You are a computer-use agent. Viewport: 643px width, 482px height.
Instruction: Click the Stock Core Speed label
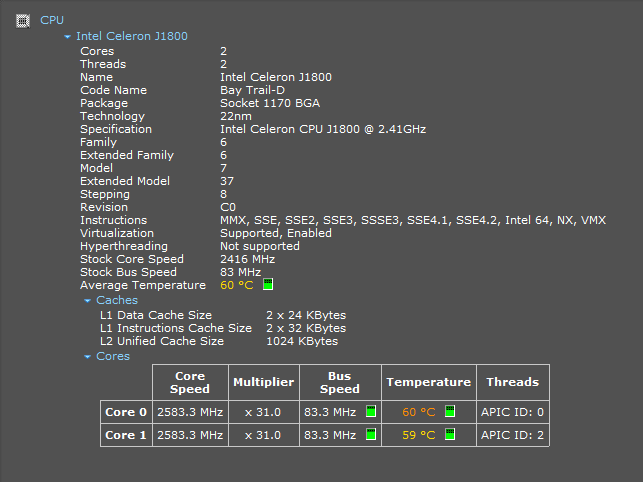click(x=132, y=259)
